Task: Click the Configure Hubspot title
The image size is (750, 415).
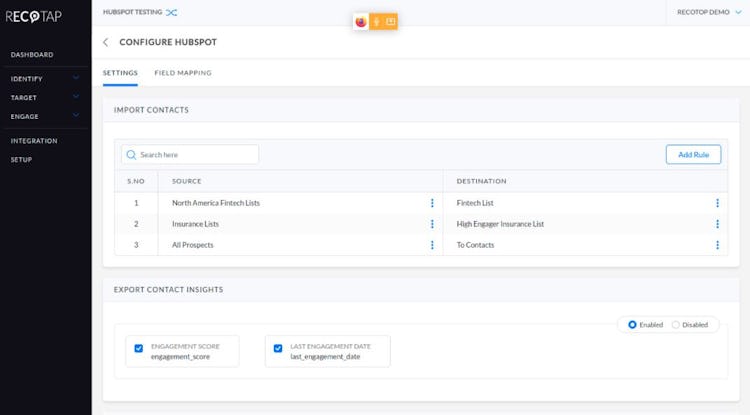Action: 168,42
